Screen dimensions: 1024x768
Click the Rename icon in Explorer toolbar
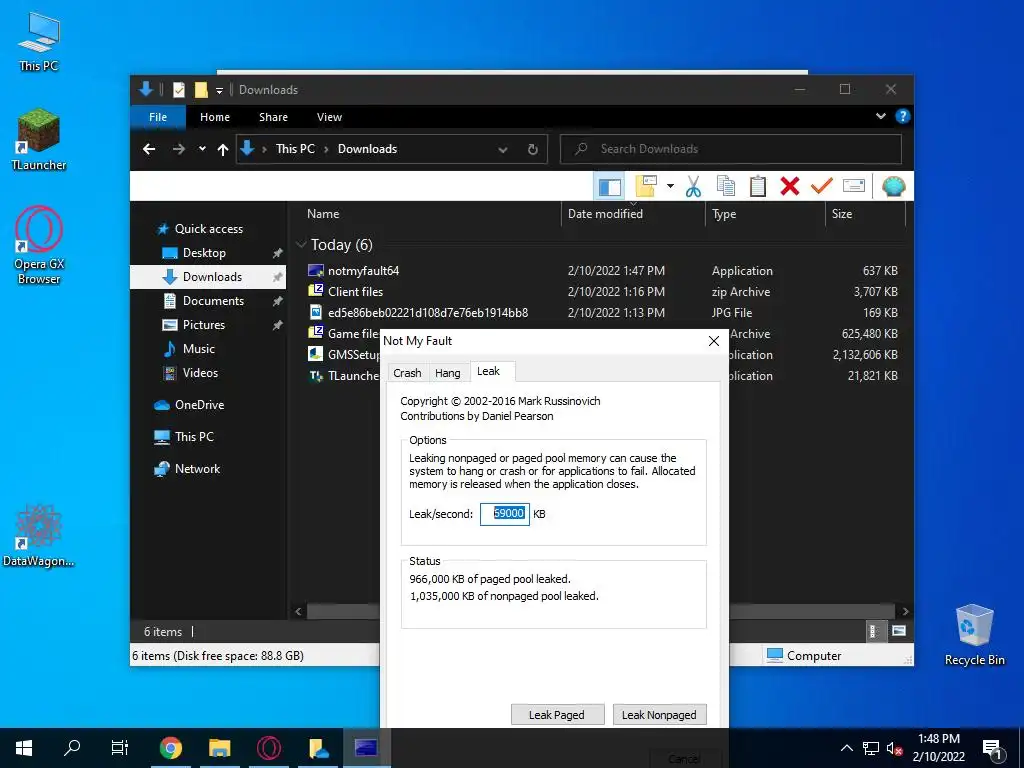[x=854, y=186]
